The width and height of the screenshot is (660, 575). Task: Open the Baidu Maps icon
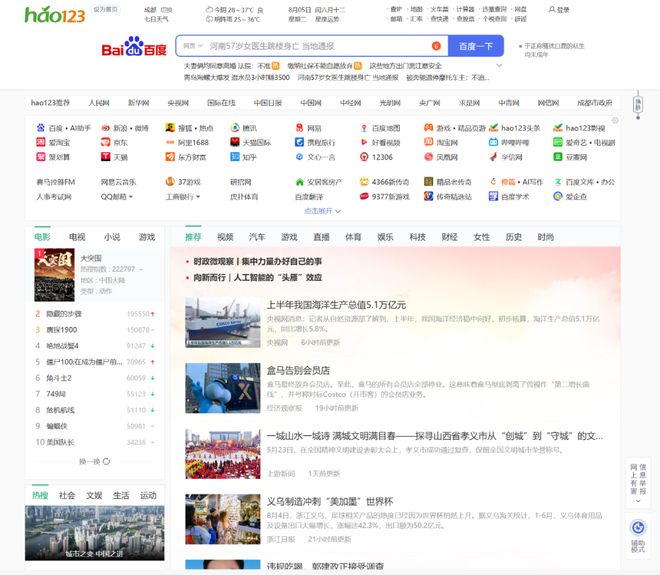362,128
